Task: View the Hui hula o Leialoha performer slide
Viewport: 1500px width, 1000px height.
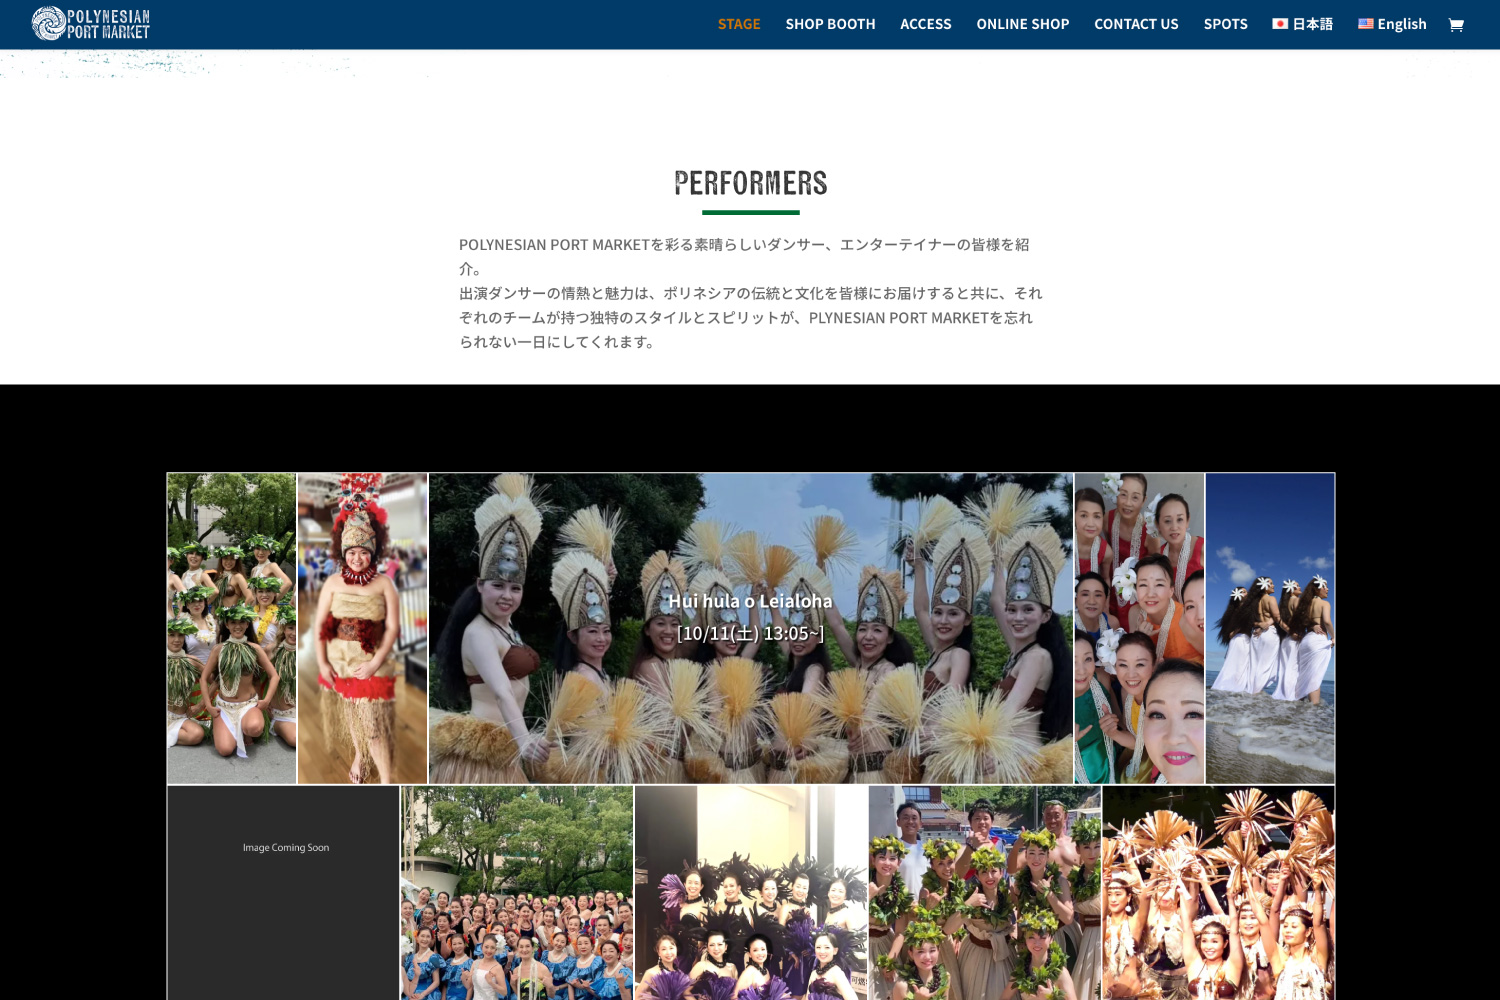Action: (x=751, y=628)
